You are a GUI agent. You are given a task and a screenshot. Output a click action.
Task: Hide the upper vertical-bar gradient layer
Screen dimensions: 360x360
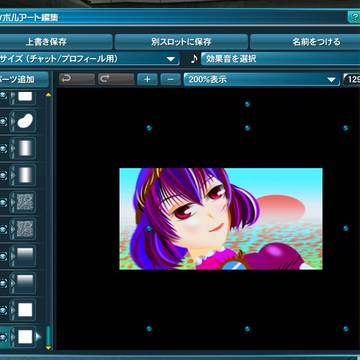[x=3, y=148]
